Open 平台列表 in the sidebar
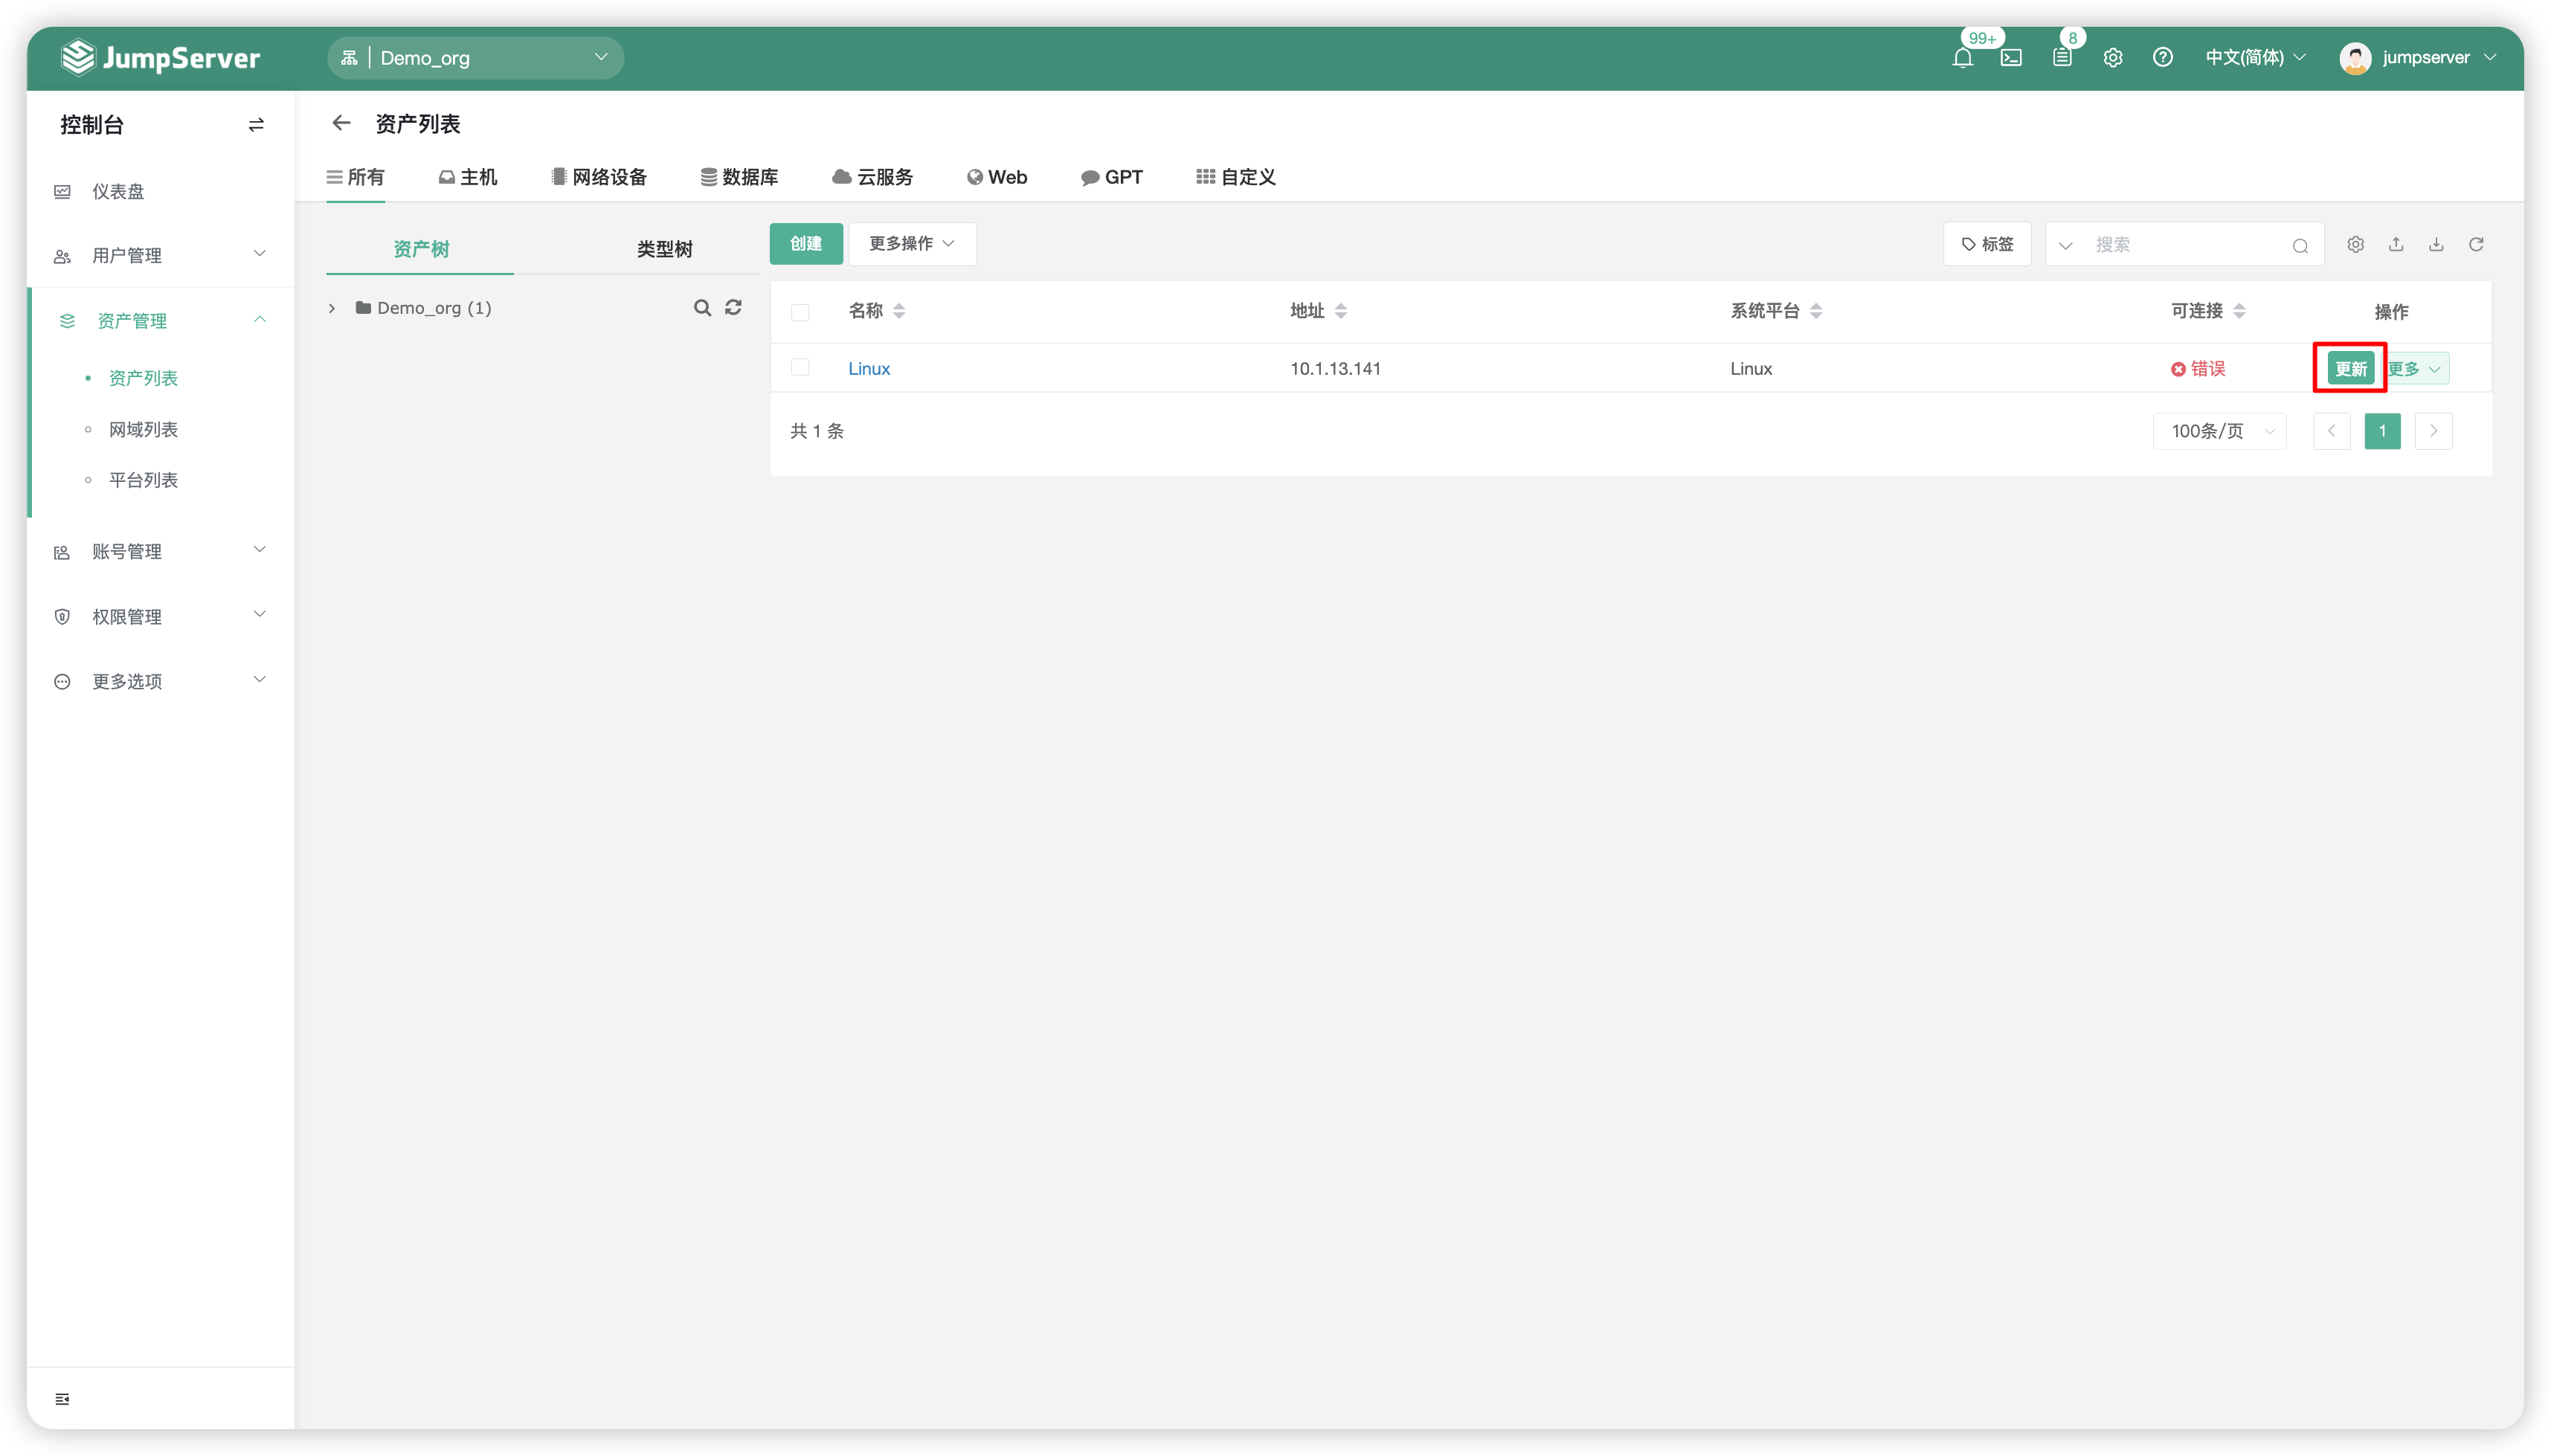 coord(143,480)
